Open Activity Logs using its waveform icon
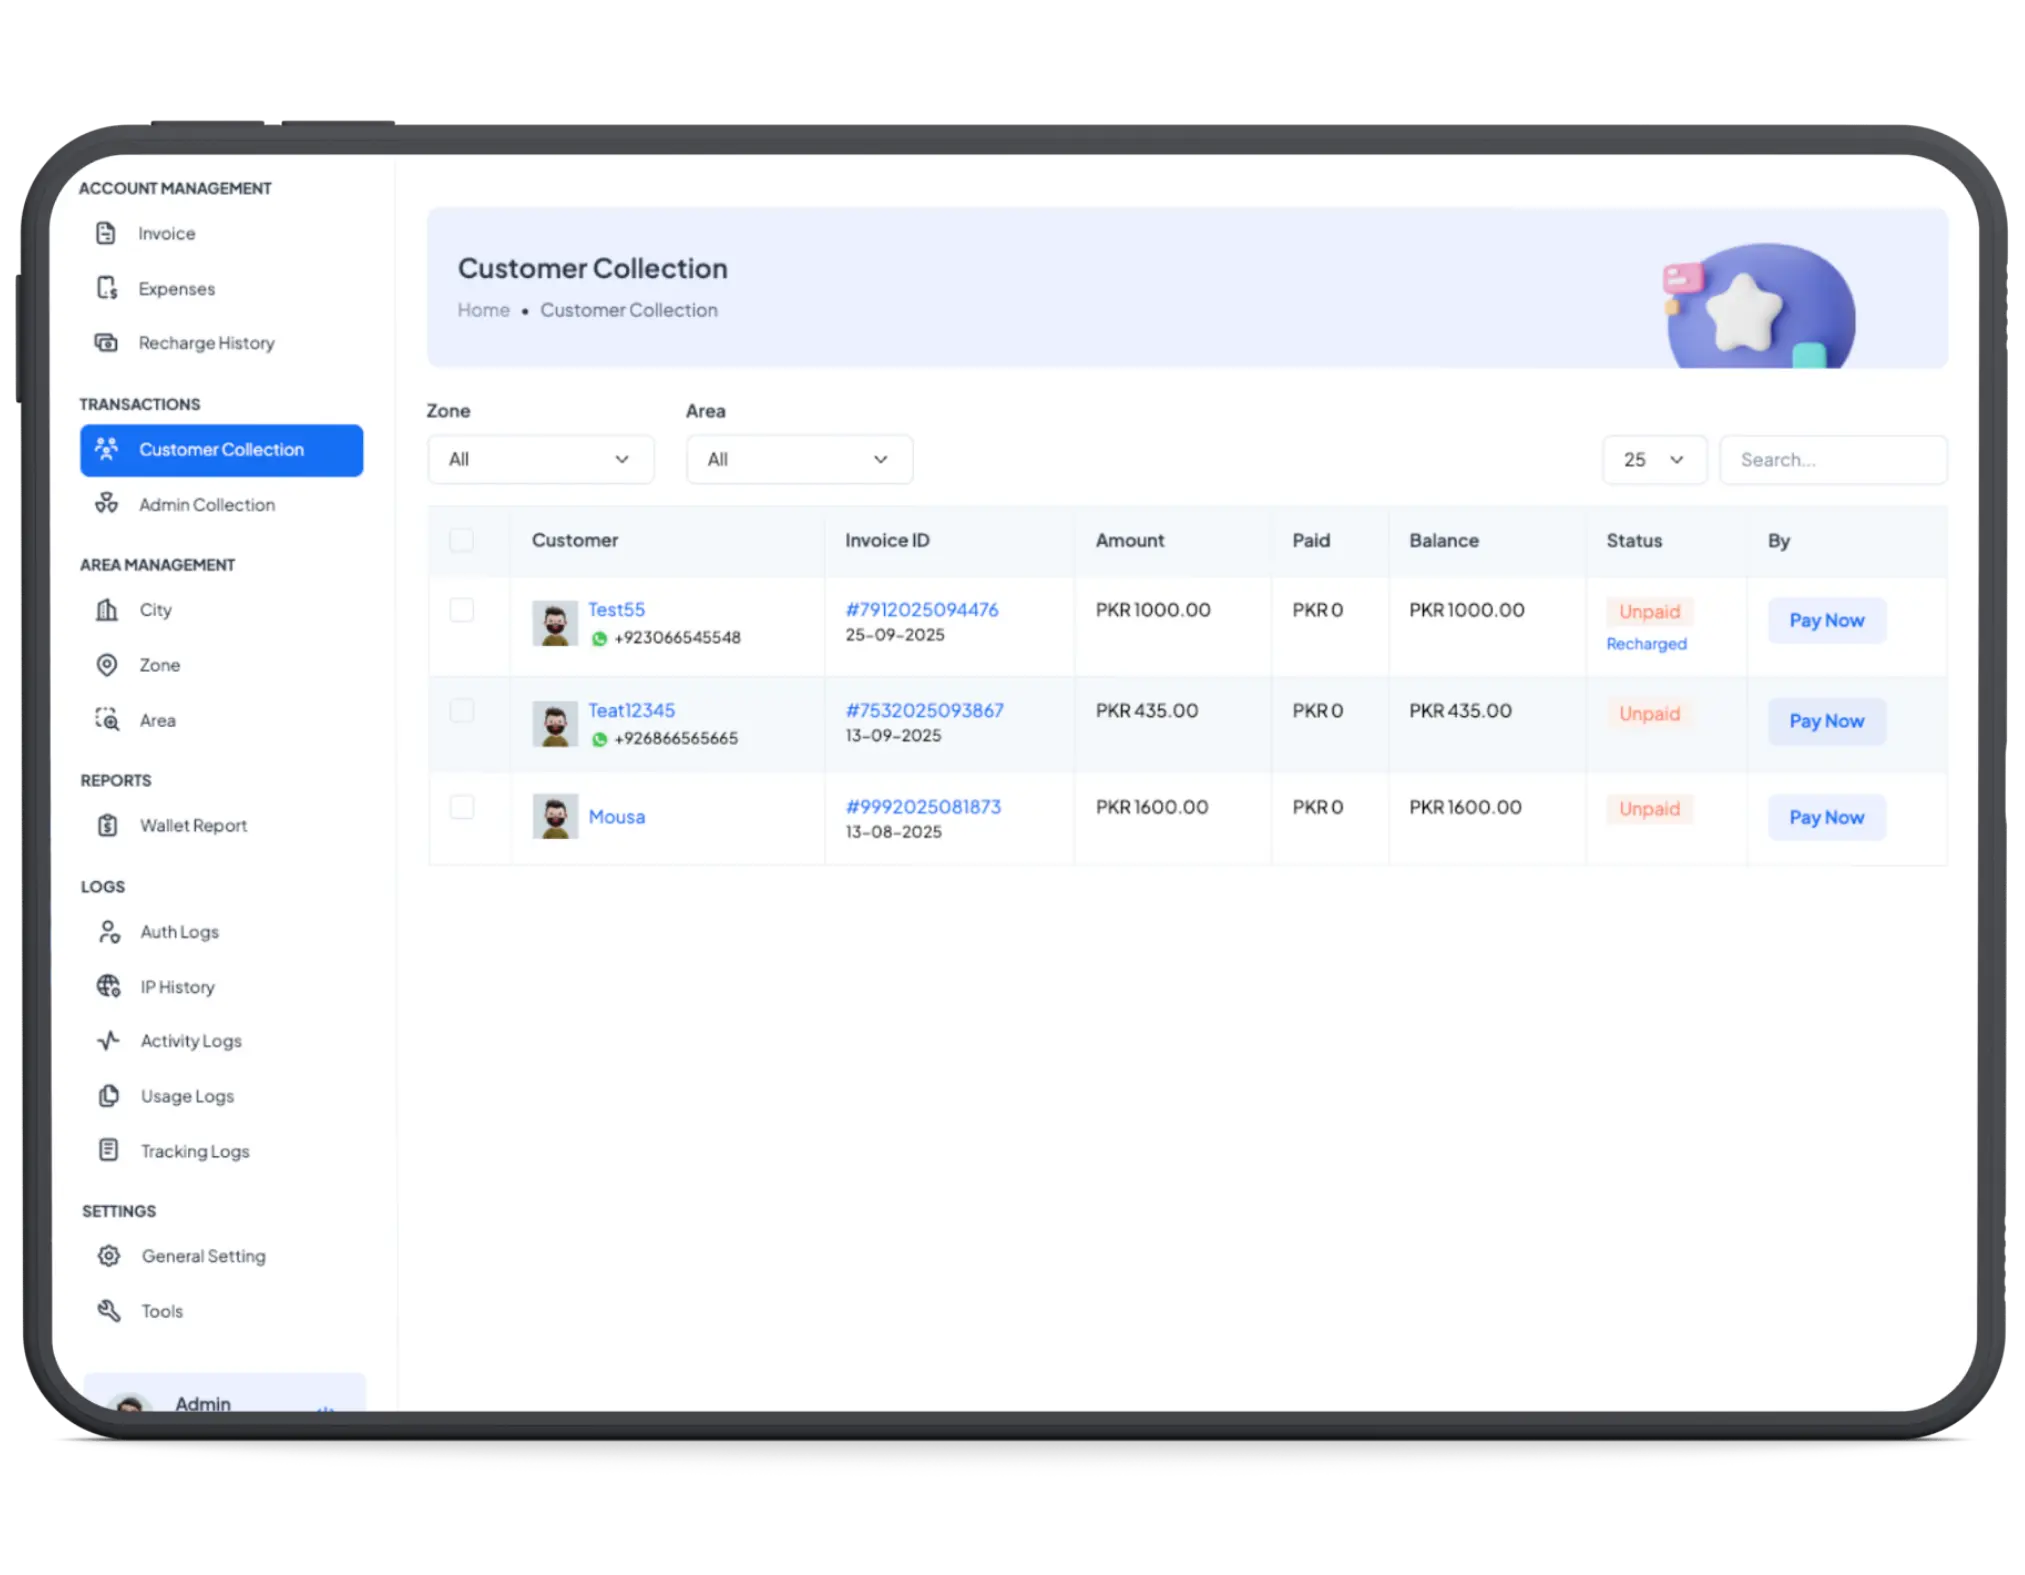2025x1575 pixels. click(x=108, y=1040)
